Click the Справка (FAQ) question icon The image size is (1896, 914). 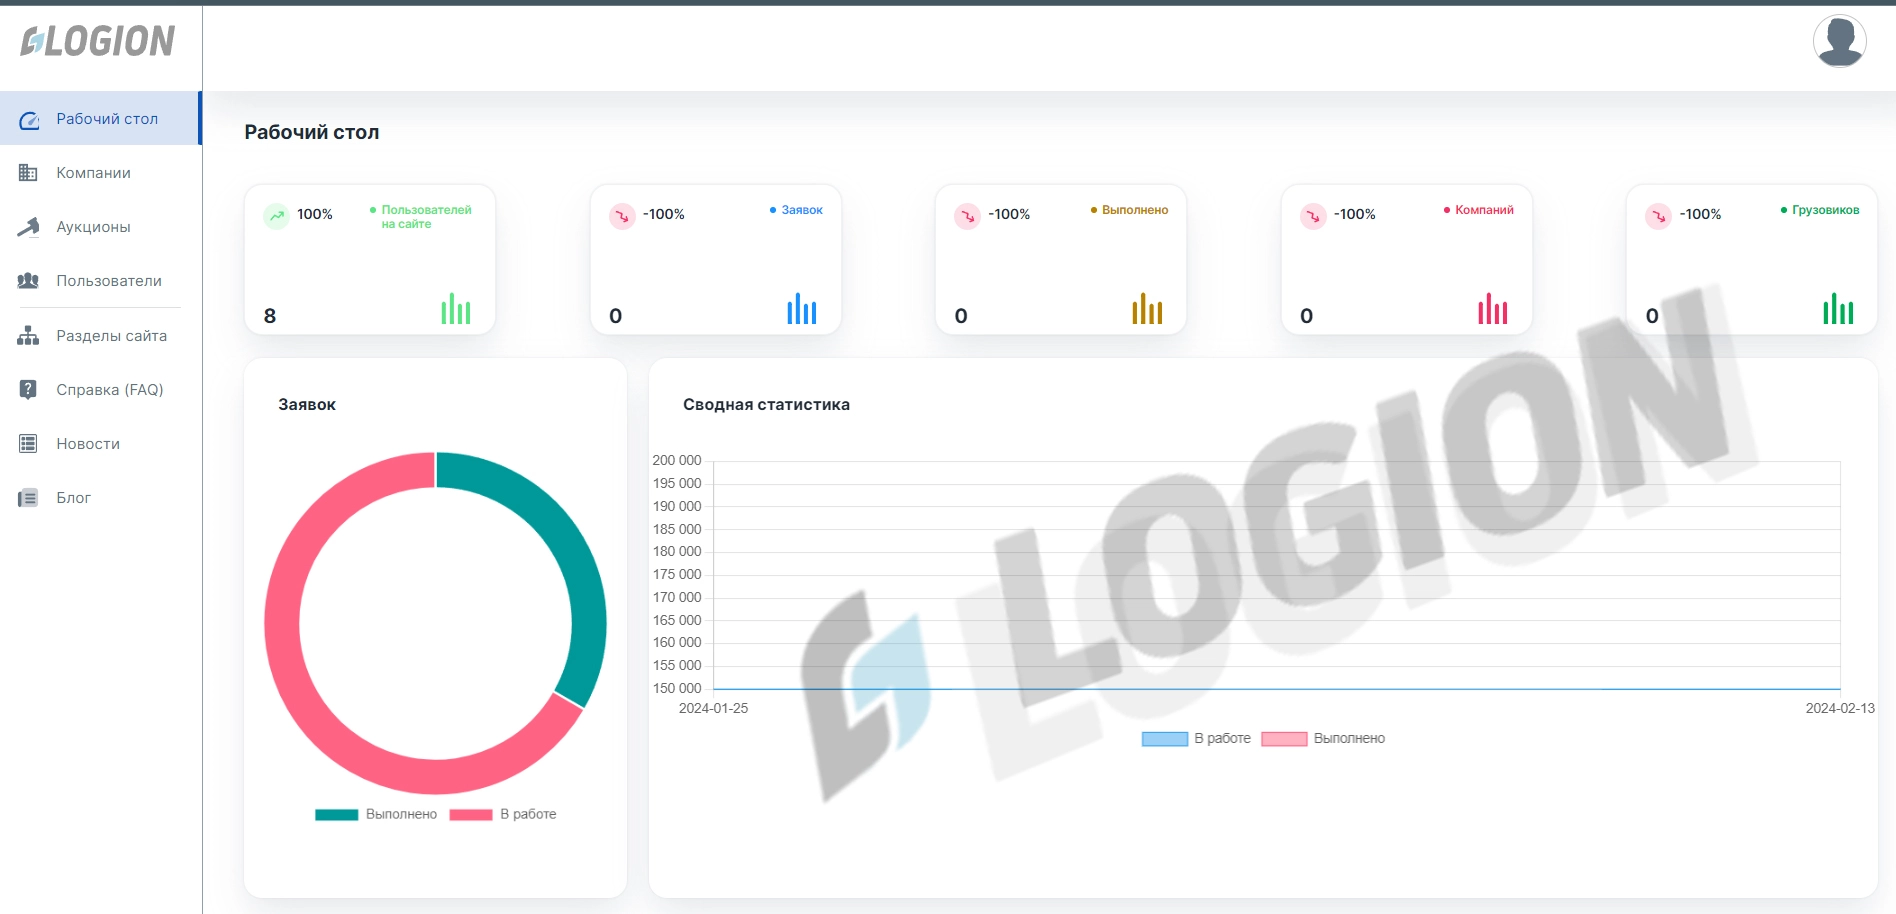[28, 390]
